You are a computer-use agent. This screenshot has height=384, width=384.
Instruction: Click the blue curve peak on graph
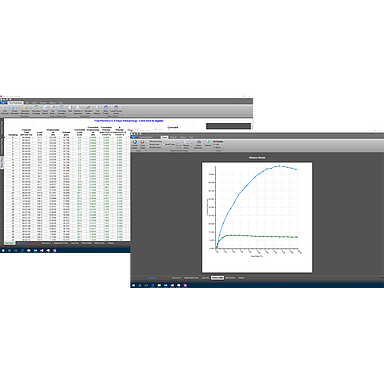[279, 166]
